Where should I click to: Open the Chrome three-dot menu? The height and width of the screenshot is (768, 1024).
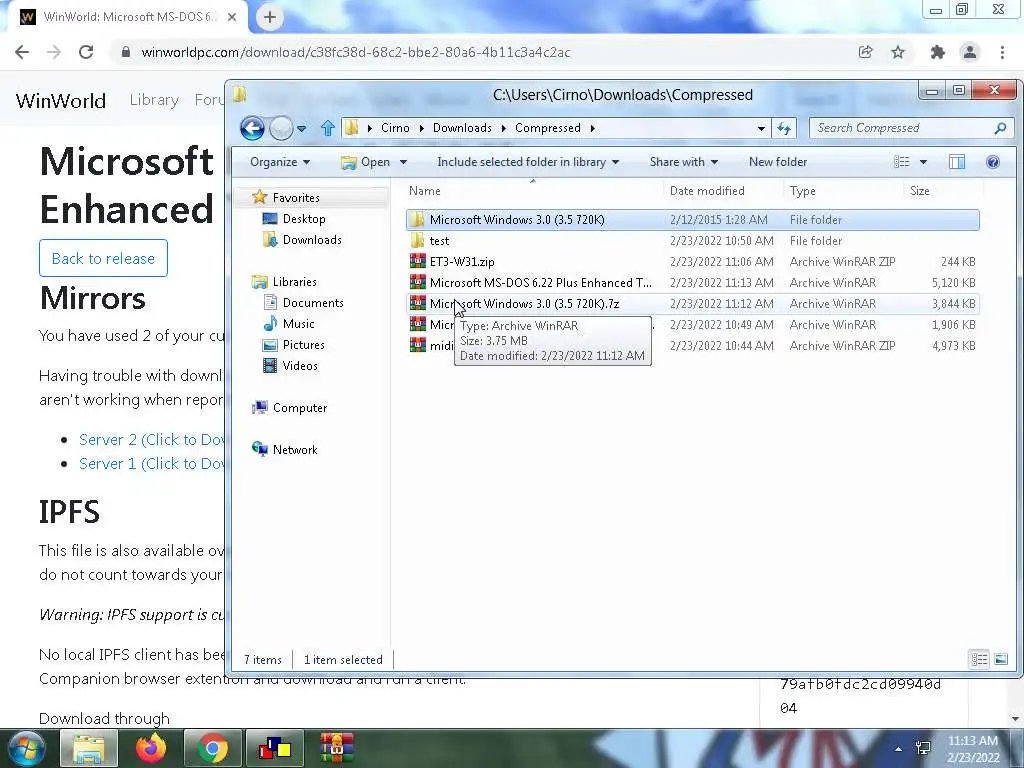point(1002,52)
